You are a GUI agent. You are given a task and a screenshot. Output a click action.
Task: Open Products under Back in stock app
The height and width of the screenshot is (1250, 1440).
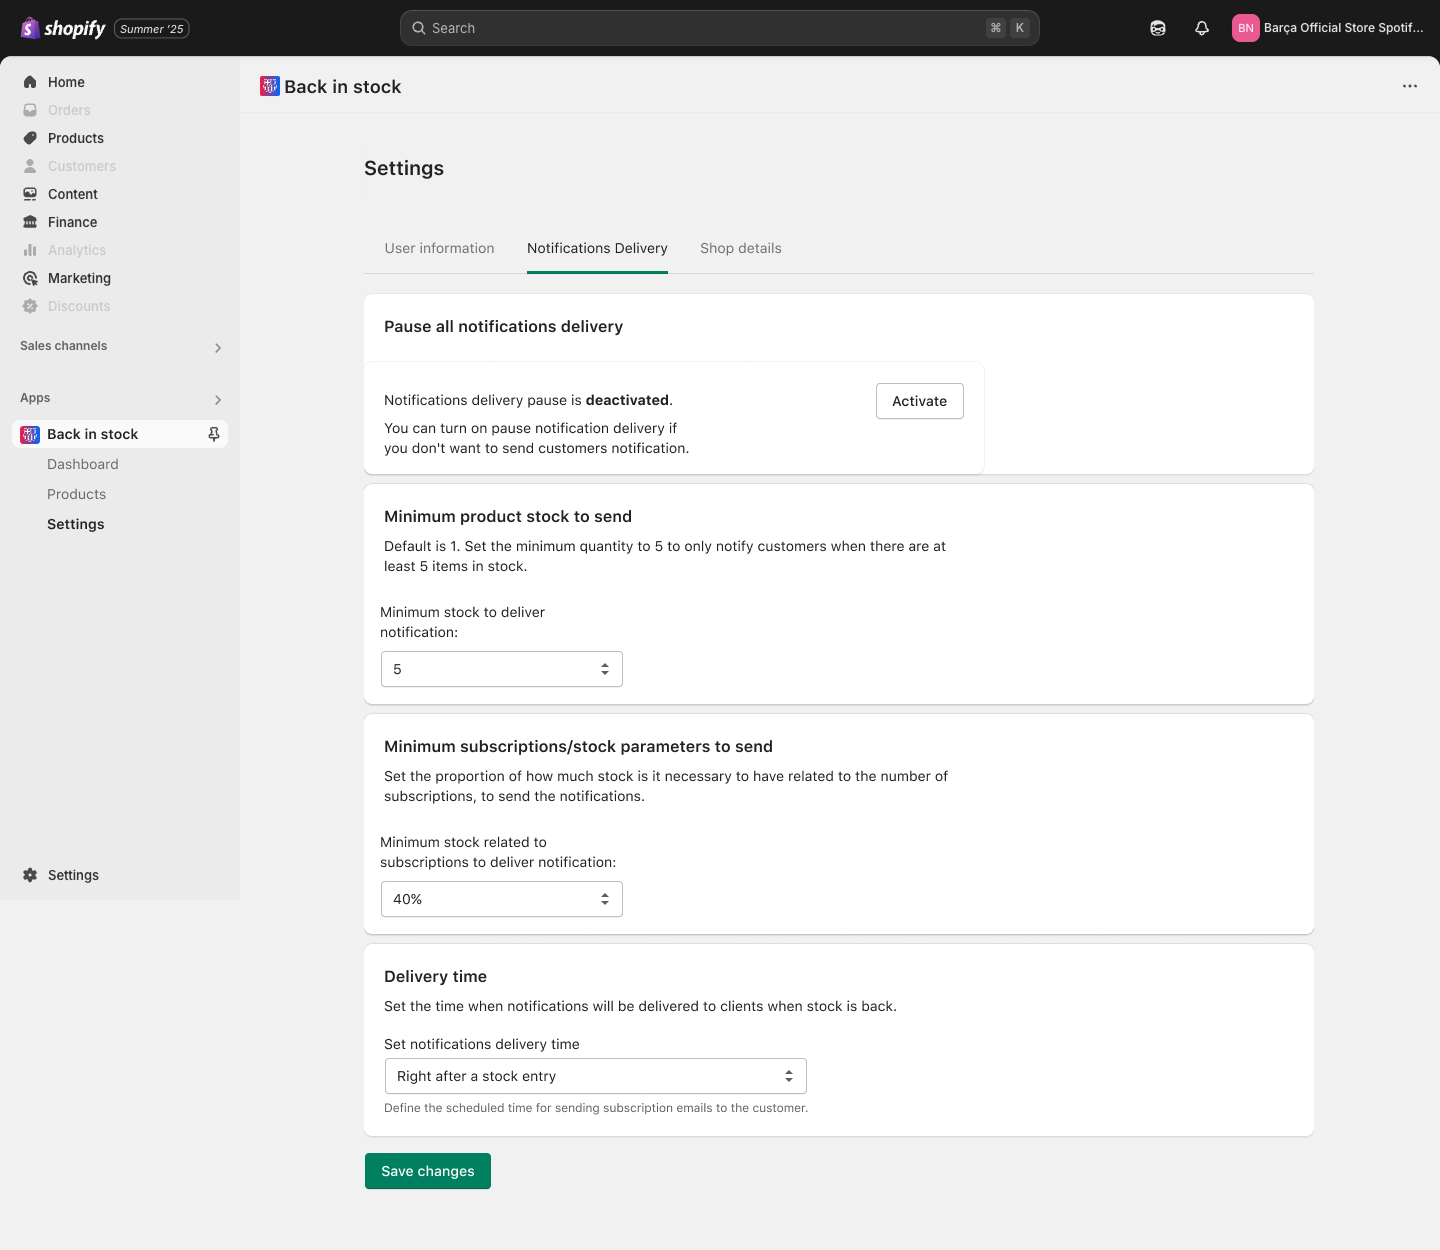[x=76, y=494]
